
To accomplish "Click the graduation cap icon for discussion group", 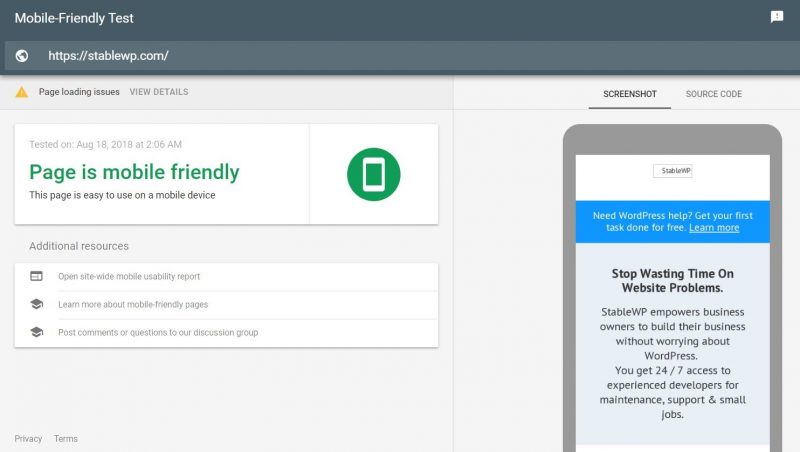I will (36, 332).
